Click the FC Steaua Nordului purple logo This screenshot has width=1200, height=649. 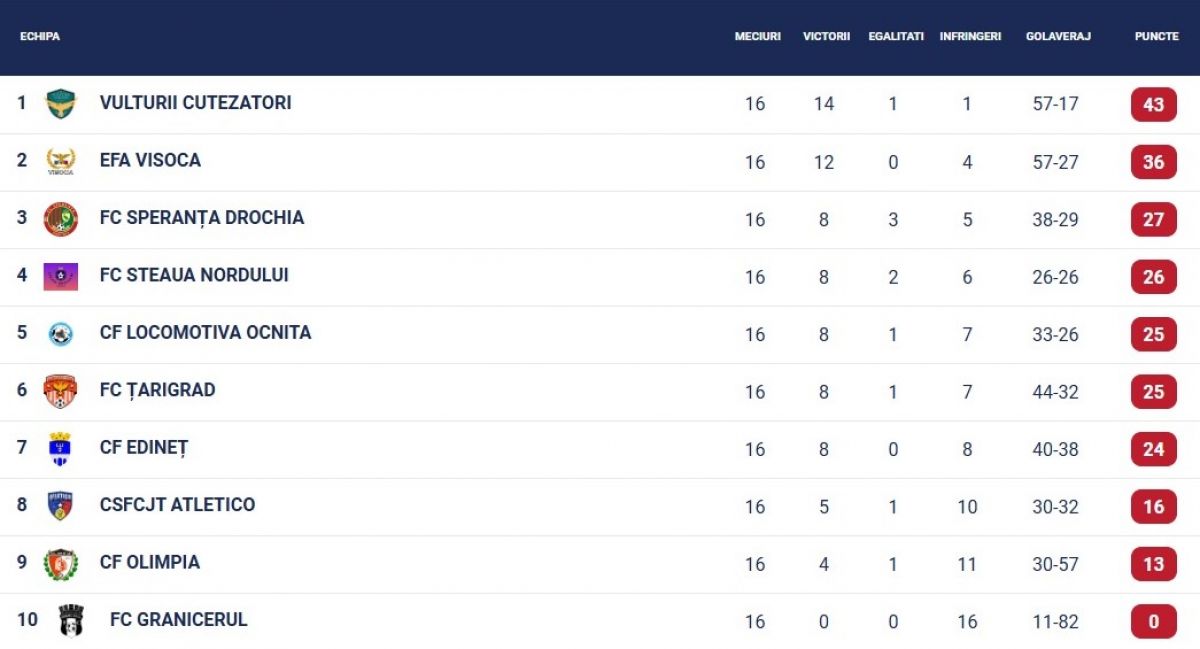click(x=61, y=276)
